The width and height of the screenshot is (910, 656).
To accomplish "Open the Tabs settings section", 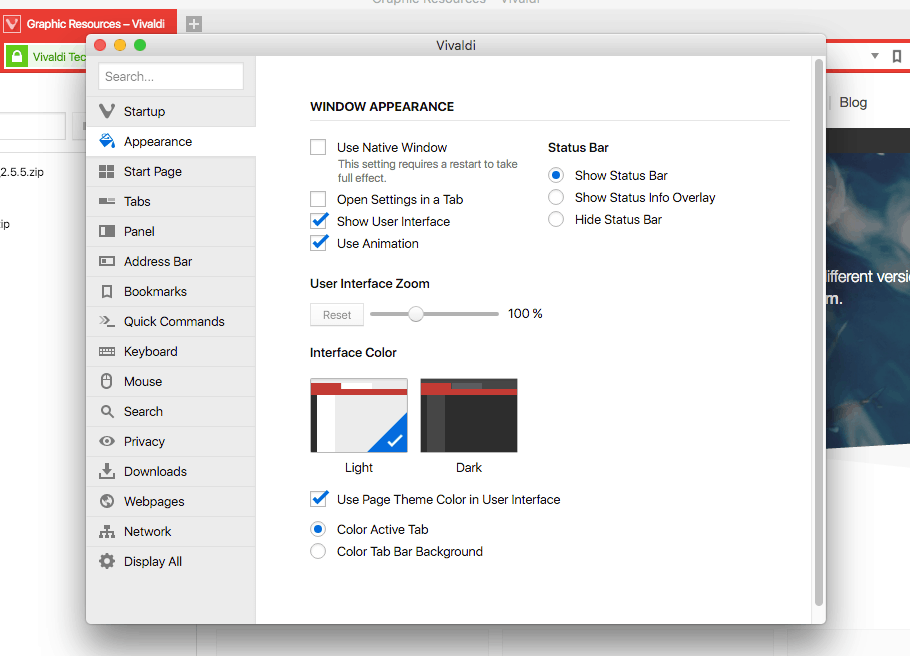I will point(171,201).
